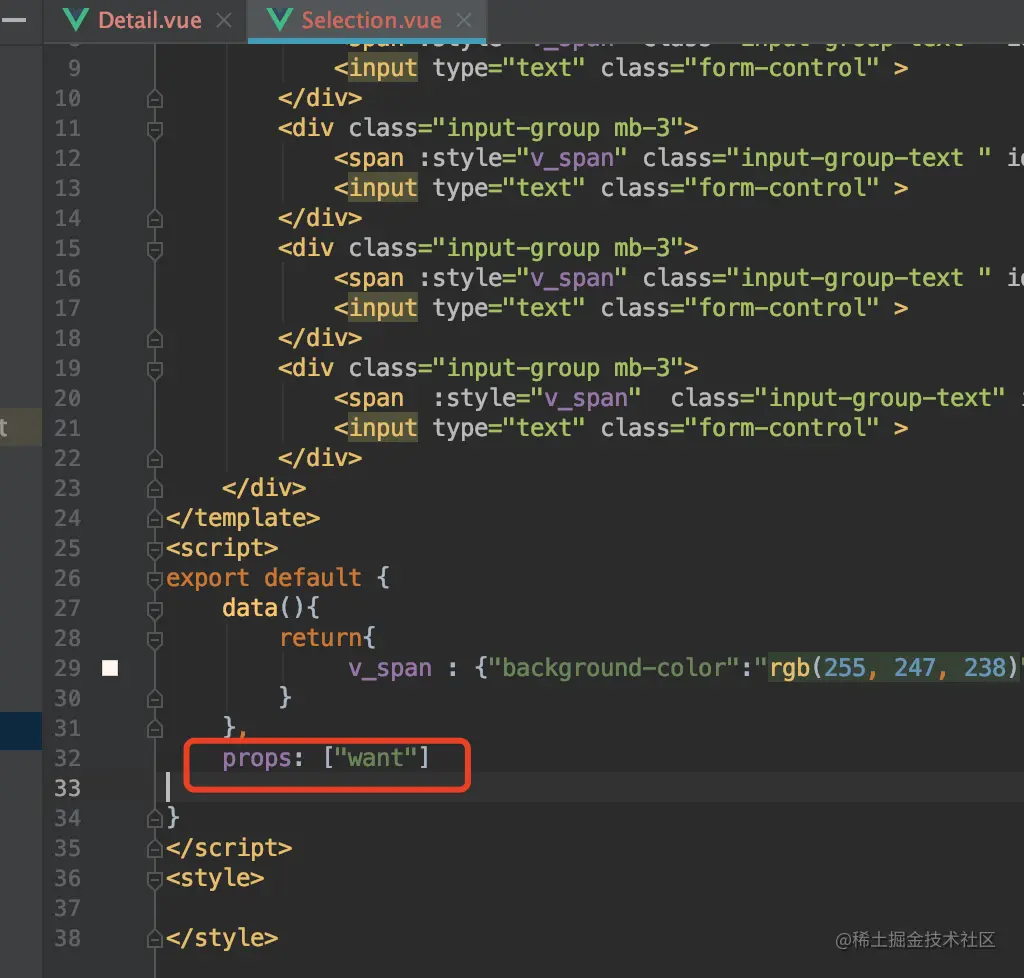Click the opening <script> tag

coord(222,548)
